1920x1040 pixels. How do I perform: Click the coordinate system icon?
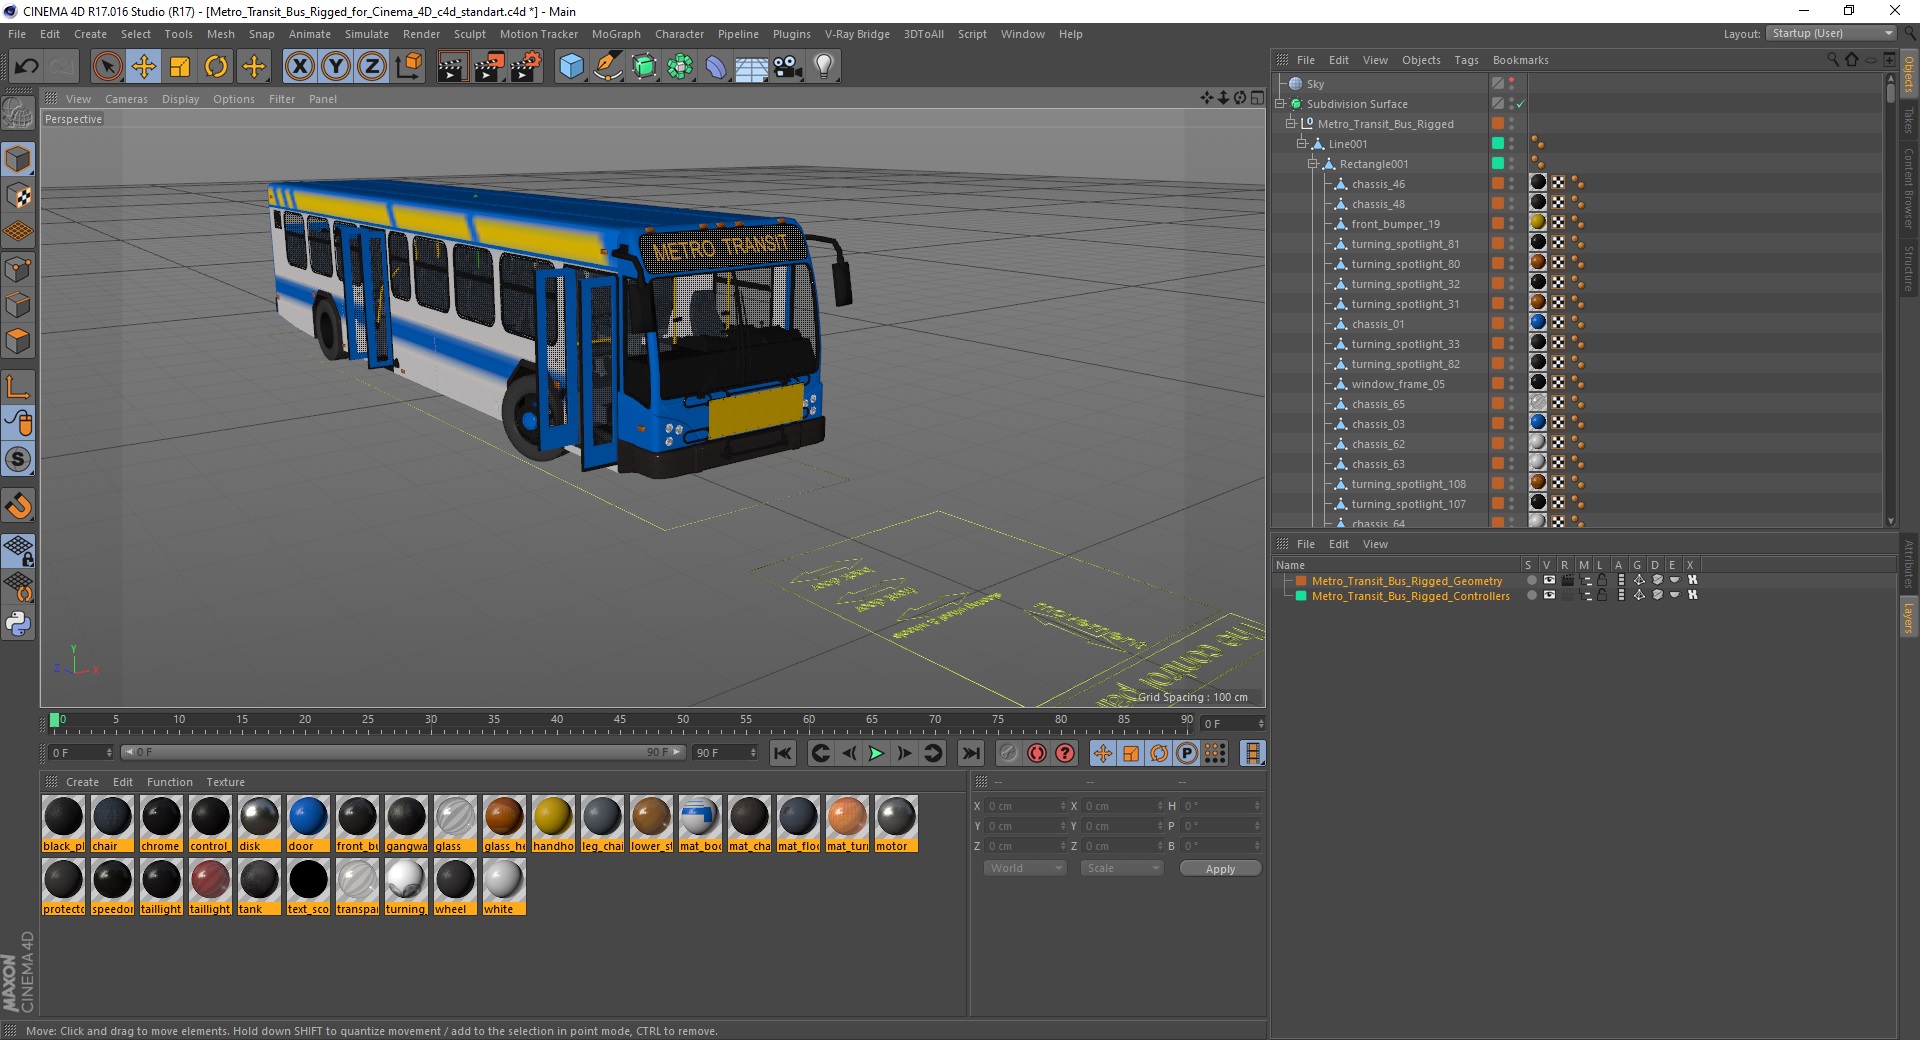409,67
